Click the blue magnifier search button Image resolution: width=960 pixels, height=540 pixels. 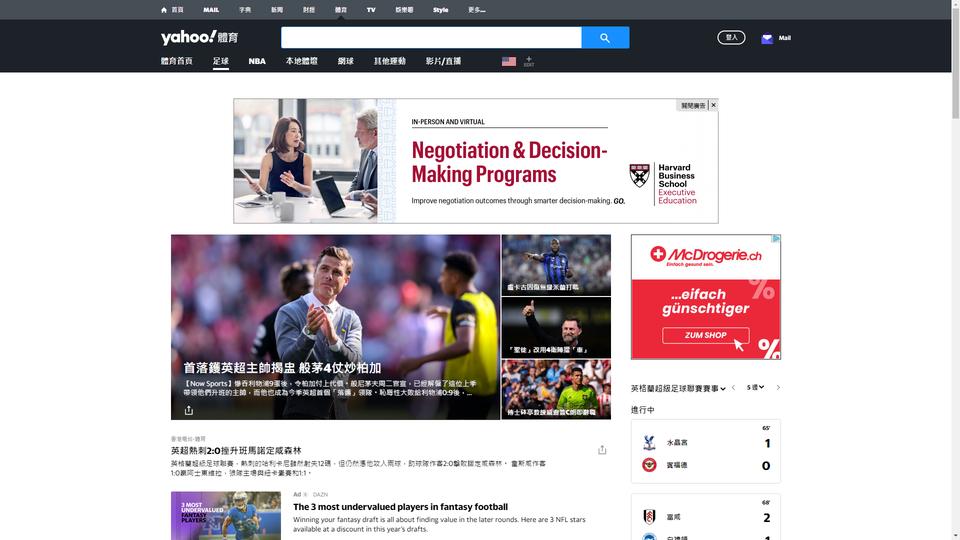tap(605, 37)
